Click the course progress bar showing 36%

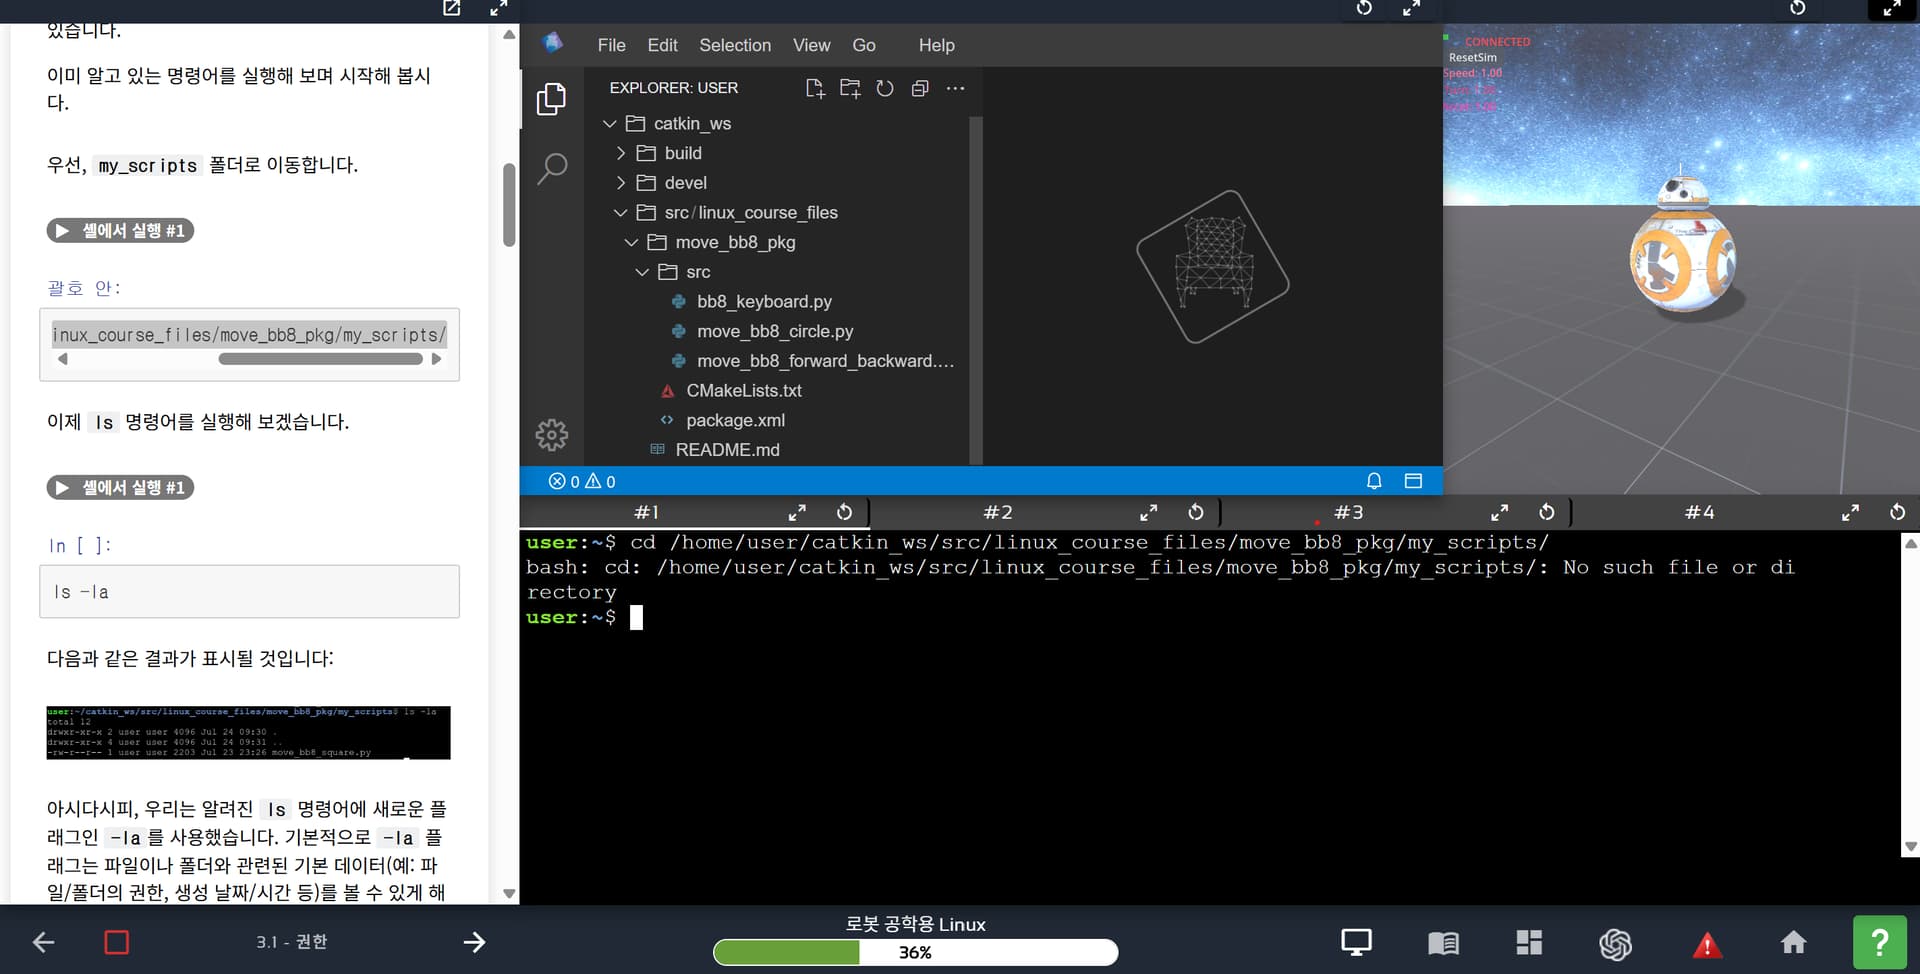coord(915,952)
